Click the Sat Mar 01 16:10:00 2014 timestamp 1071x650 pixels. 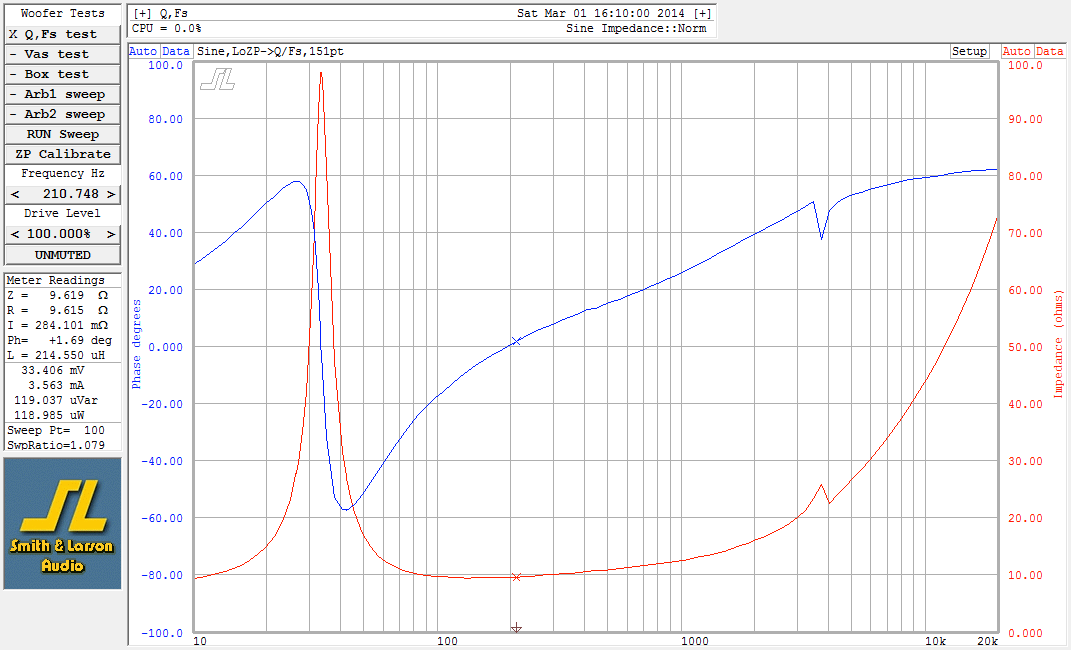(x=600, y=13)
